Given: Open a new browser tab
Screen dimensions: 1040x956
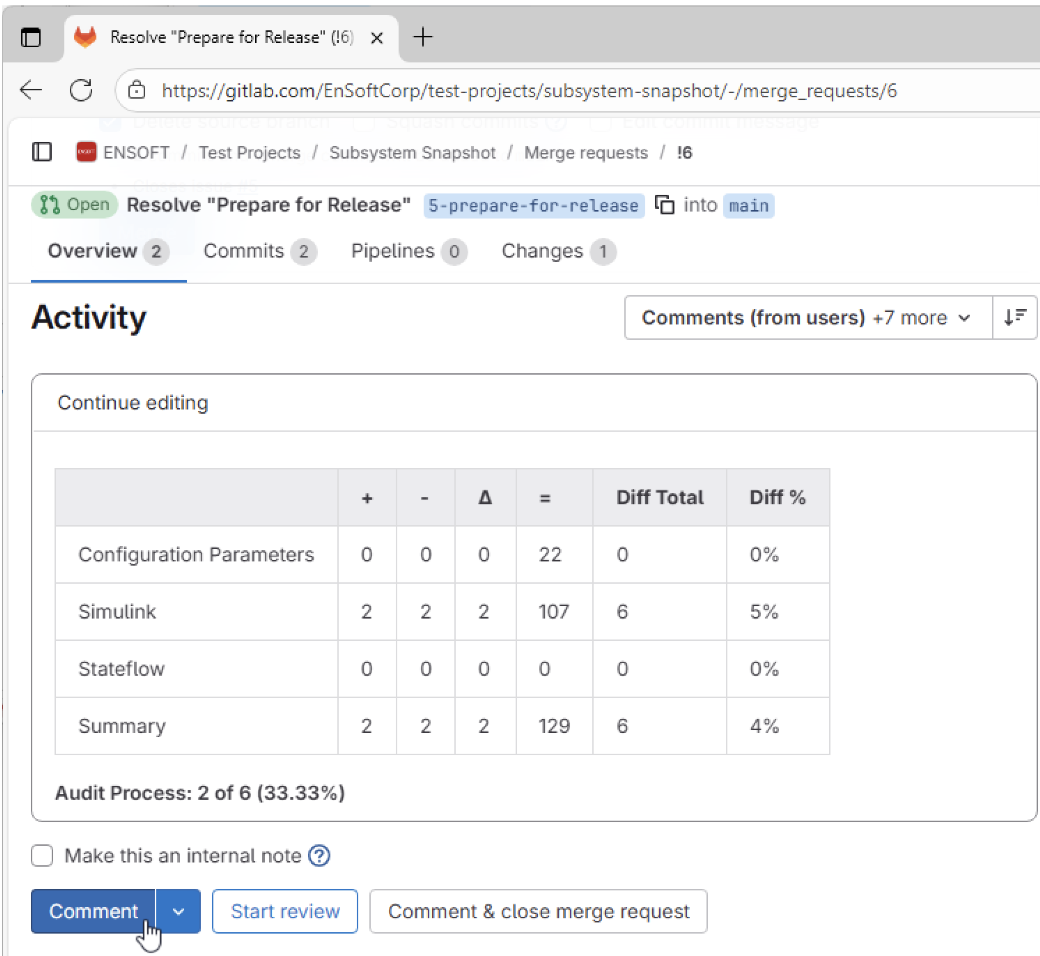Looking at the screenshot, I should (422, 37).
